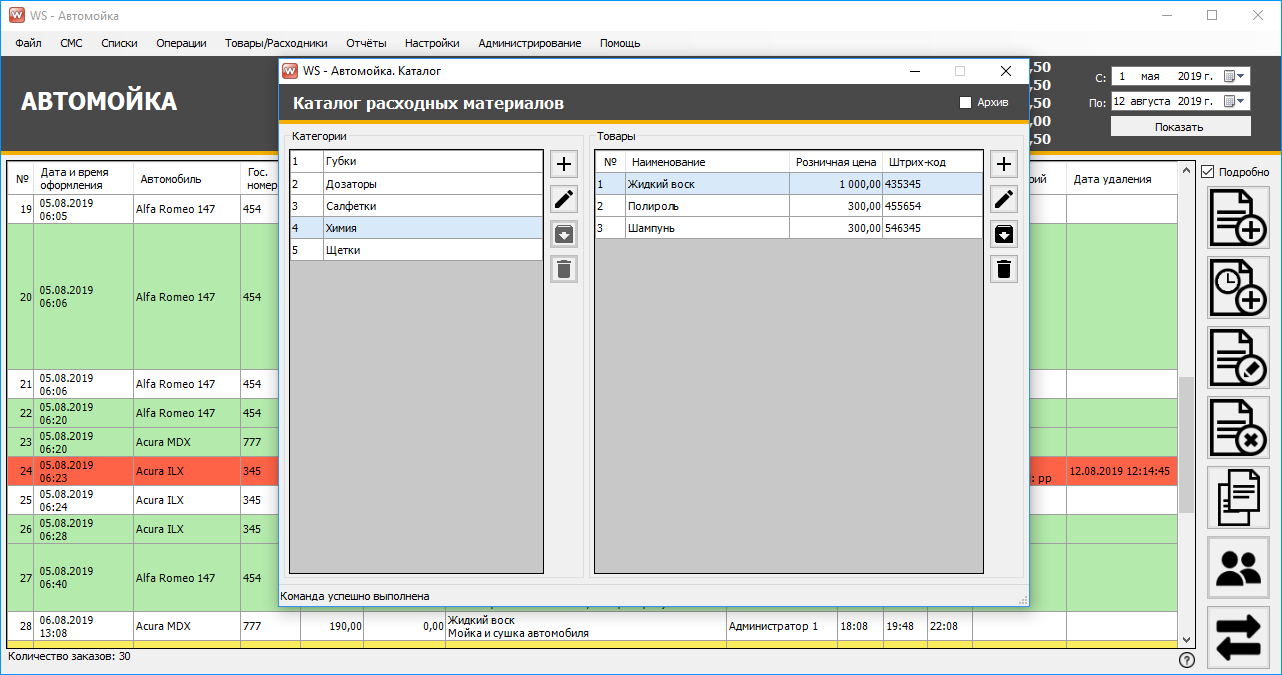The height and width of the screenshot is (675, 1282).
Task: Open the clients icon with two people
Action: point(1238,567)
